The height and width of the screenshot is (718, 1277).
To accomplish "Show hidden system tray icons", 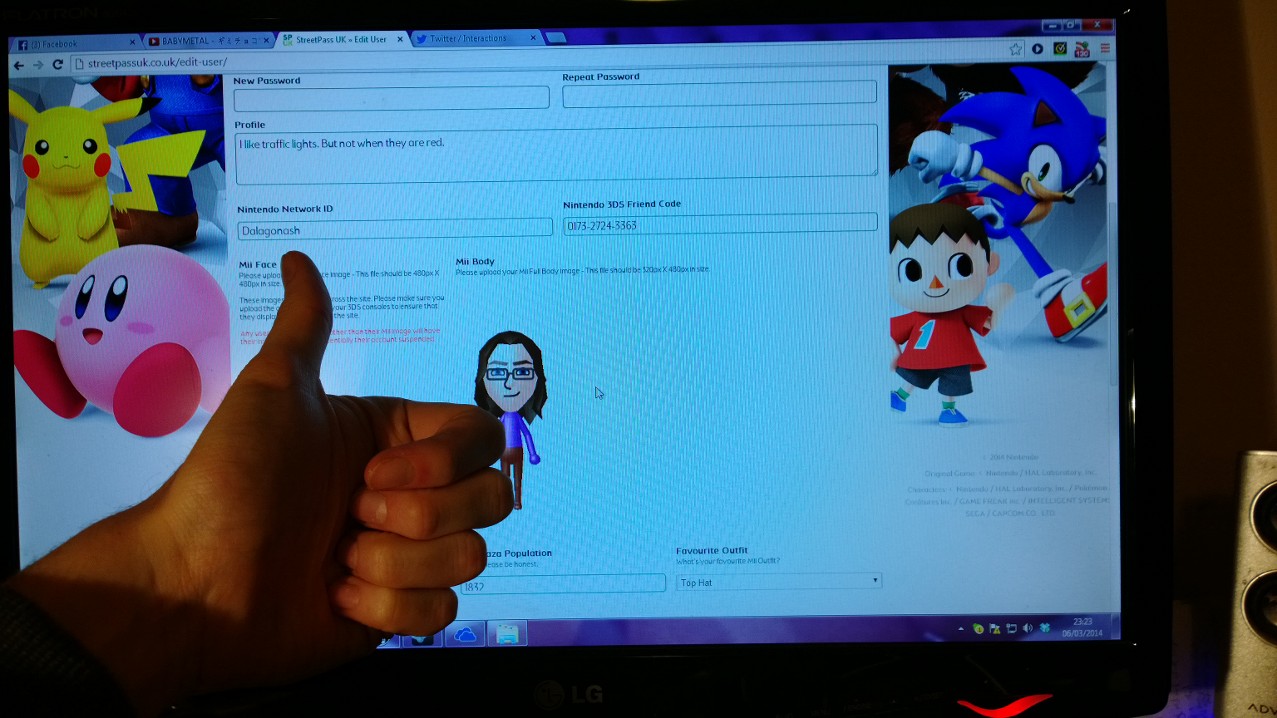I will 961,629.
